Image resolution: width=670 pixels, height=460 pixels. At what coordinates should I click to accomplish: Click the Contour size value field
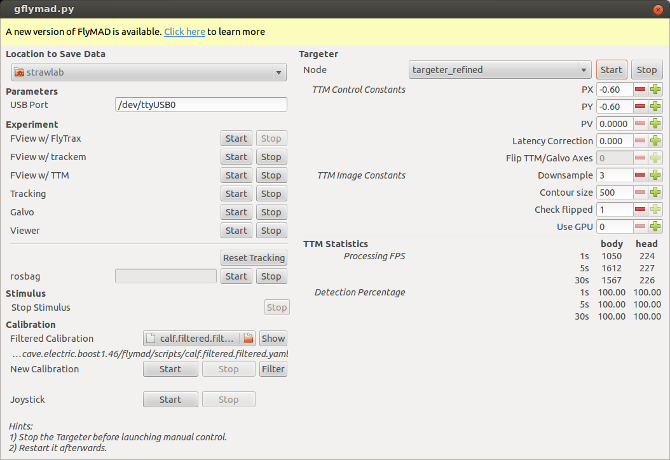614,192
